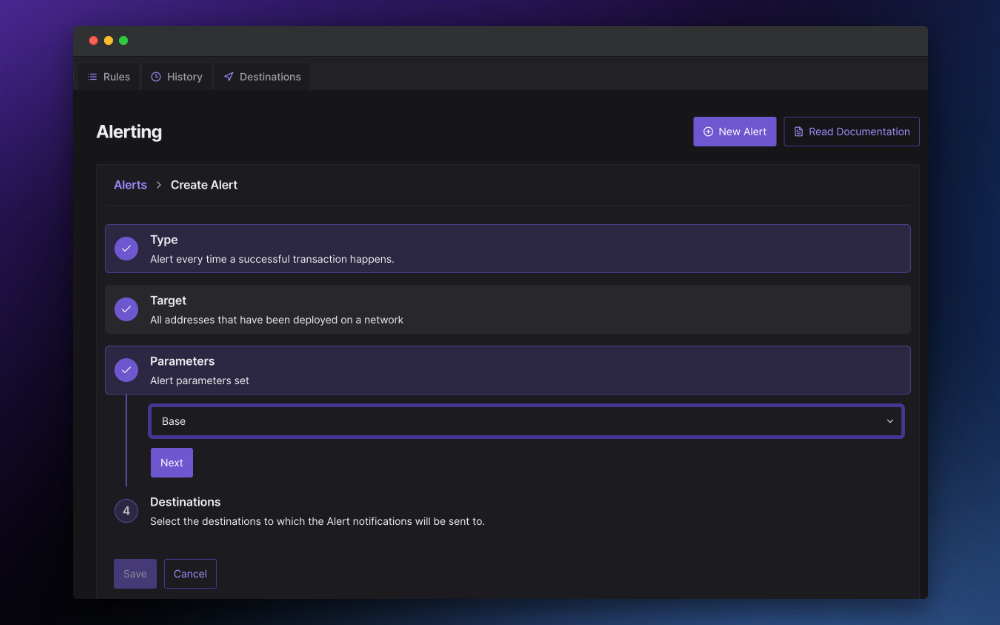This screenshot has height=625, width=1000.
Task: Select the Destinations tab
Action: pyautogui.click(x=262, y=76)
